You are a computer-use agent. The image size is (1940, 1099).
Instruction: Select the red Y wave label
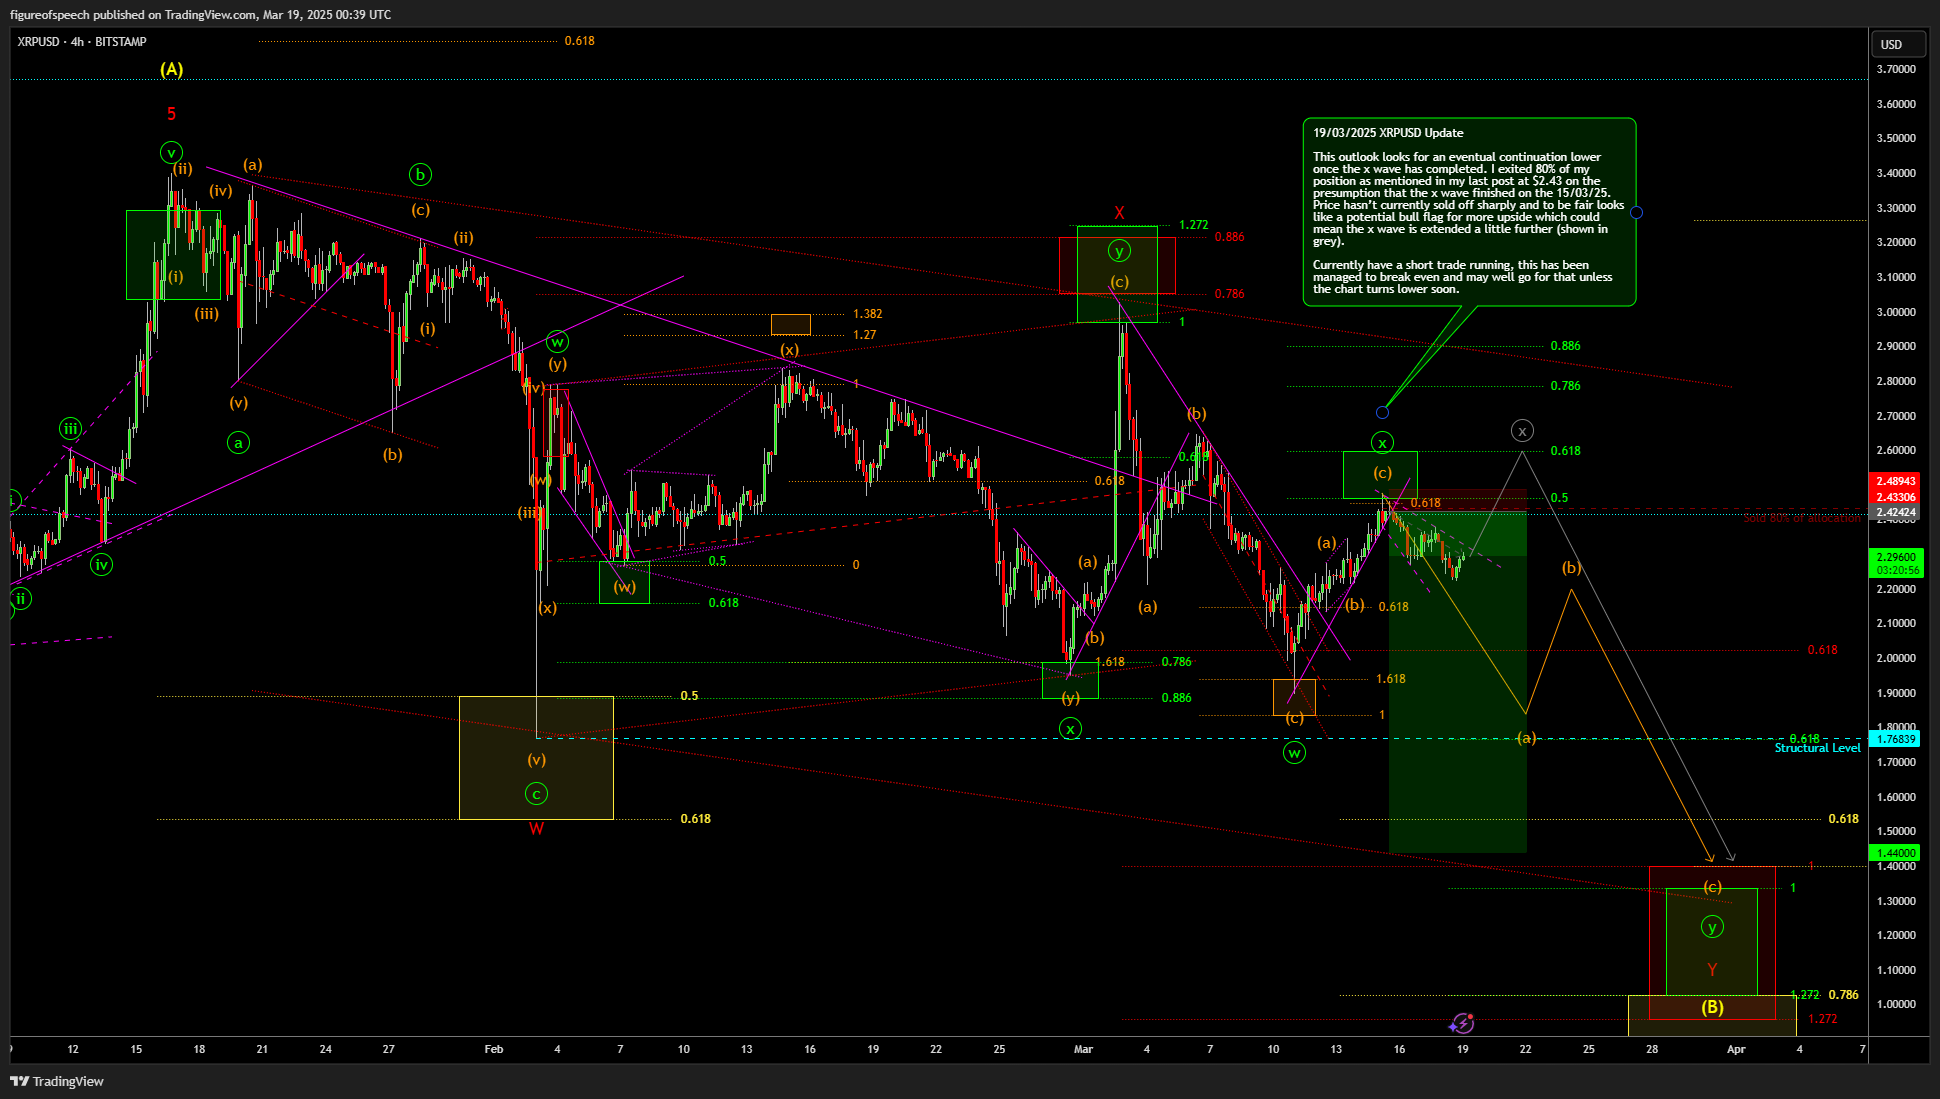[1712, 970]
